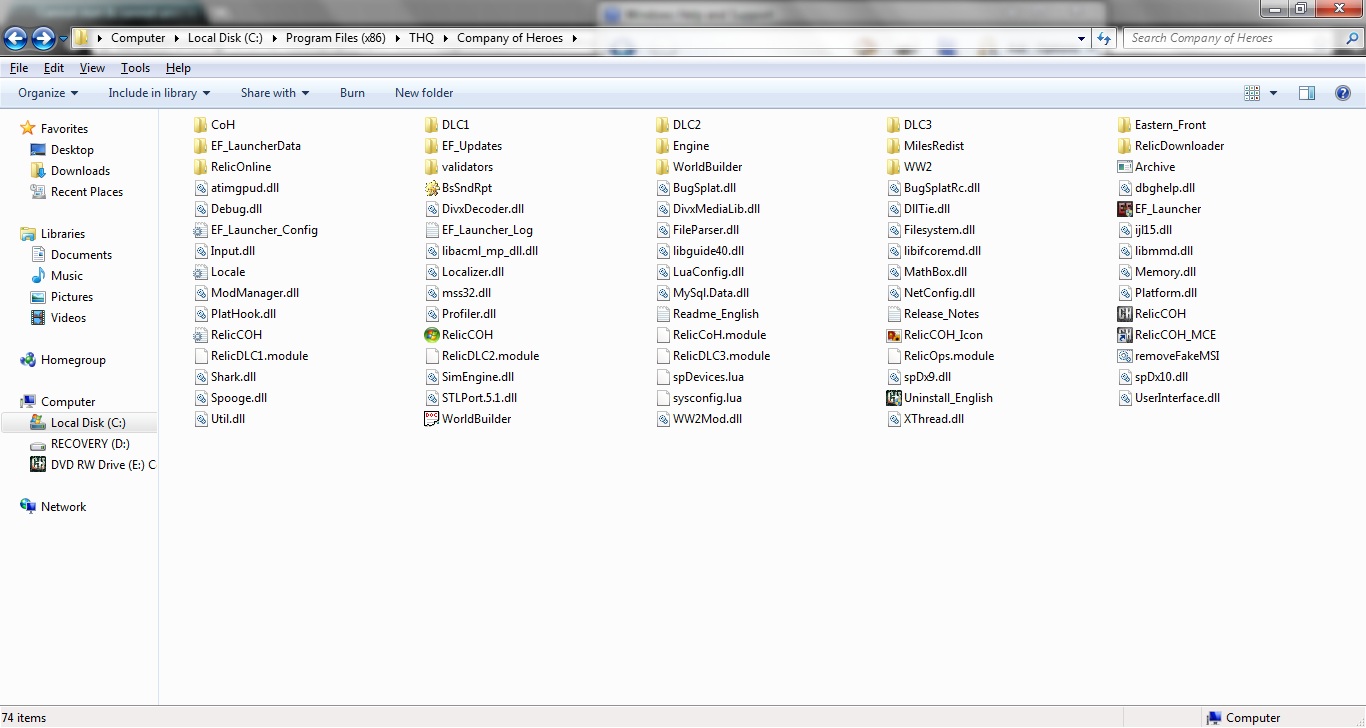Select the Eastern_Front folder icon
This screenshot has width=1366, height=728.
[x=1125, y=125]
